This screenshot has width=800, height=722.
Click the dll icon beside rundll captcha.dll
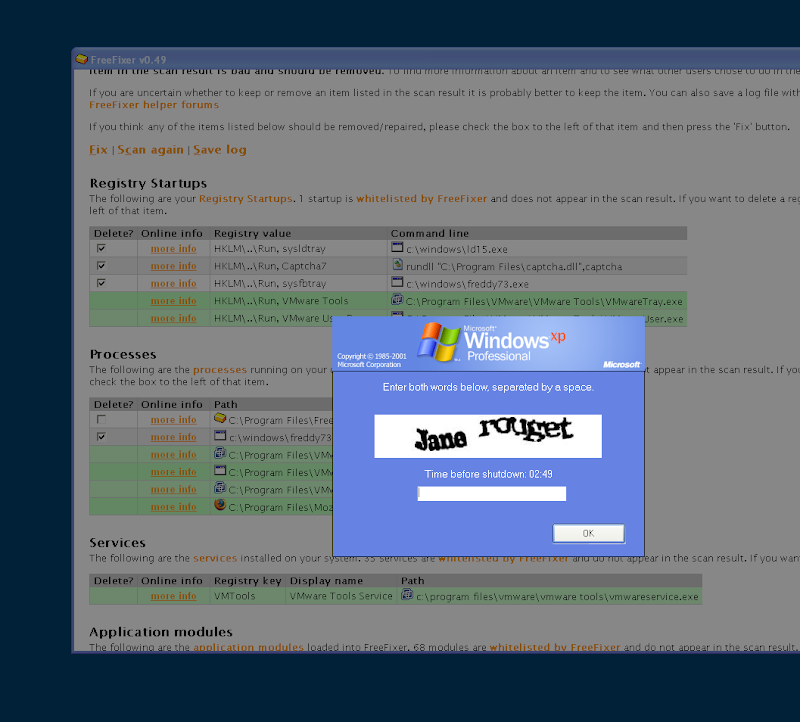pyautogui.click(x=397, y=265)
